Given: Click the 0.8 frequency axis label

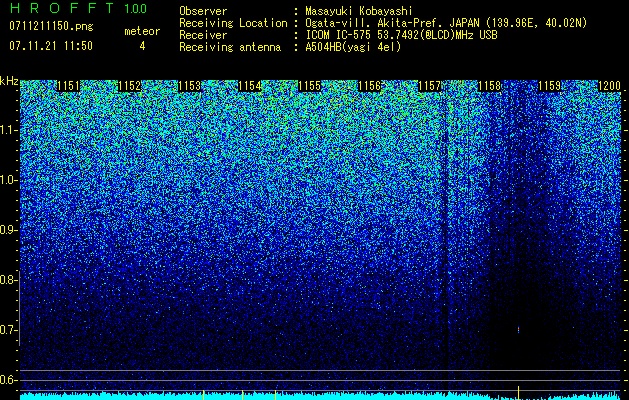Looking at the screenshot, I should pos(9,280).
